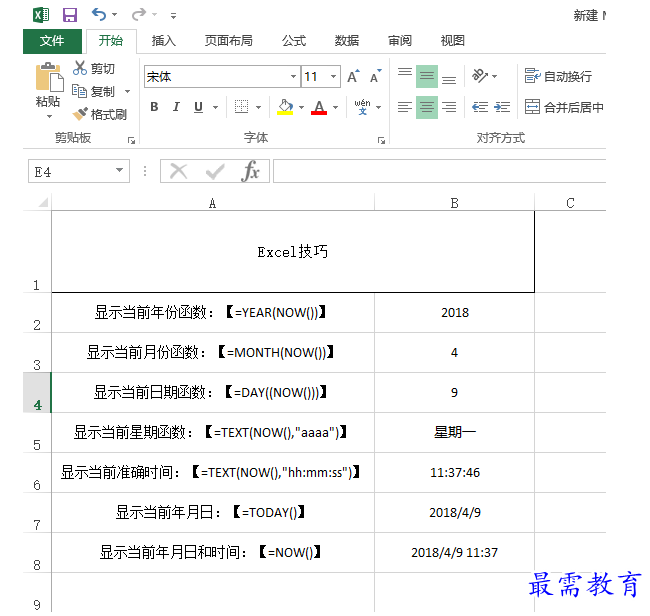Toggle middle vertical alignment
The width and height of the screenshot is (650, 616).
pos(427,76)
